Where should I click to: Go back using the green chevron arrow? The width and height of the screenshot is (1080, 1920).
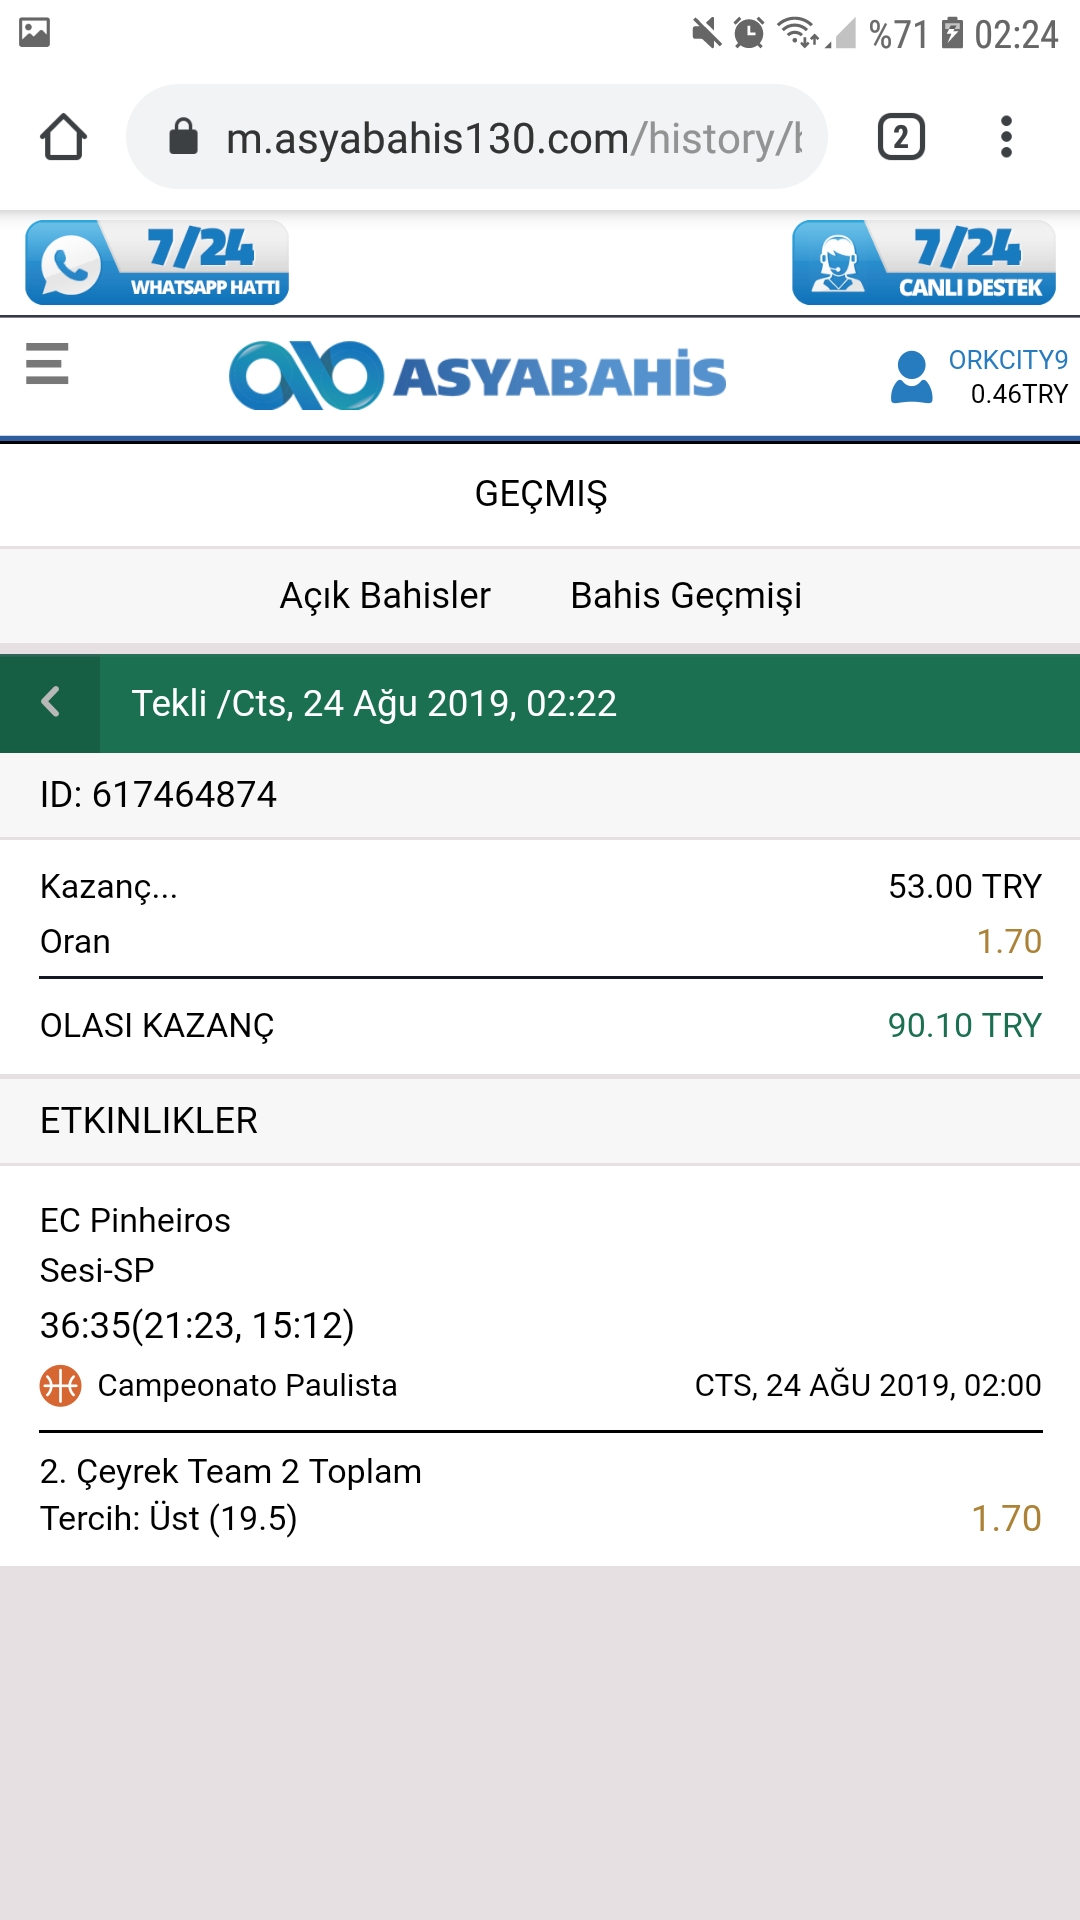tap(50, 703)
